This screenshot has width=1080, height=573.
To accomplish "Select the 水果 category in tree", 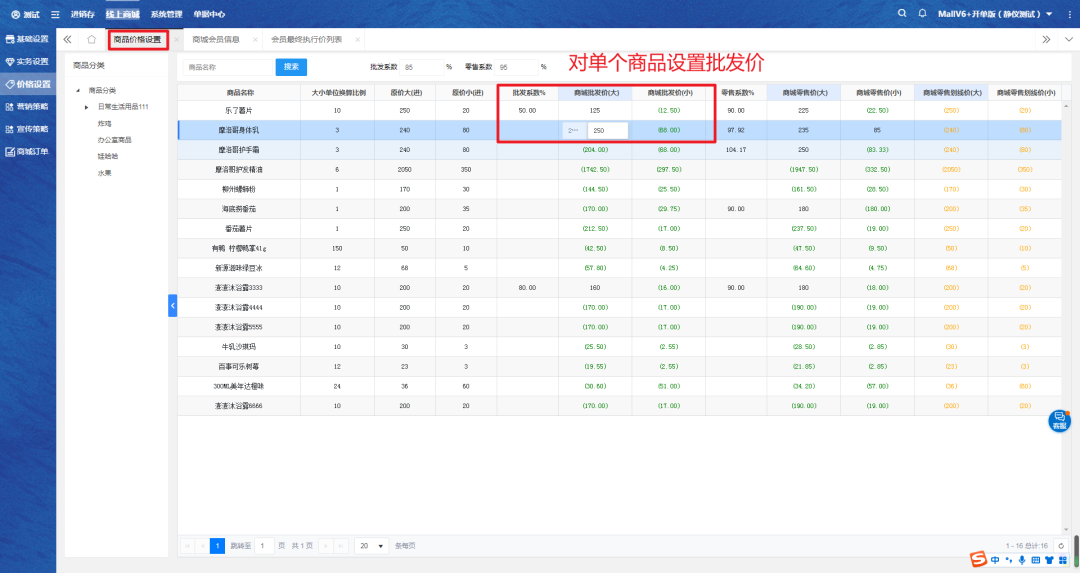I will [x=104, y=172].
